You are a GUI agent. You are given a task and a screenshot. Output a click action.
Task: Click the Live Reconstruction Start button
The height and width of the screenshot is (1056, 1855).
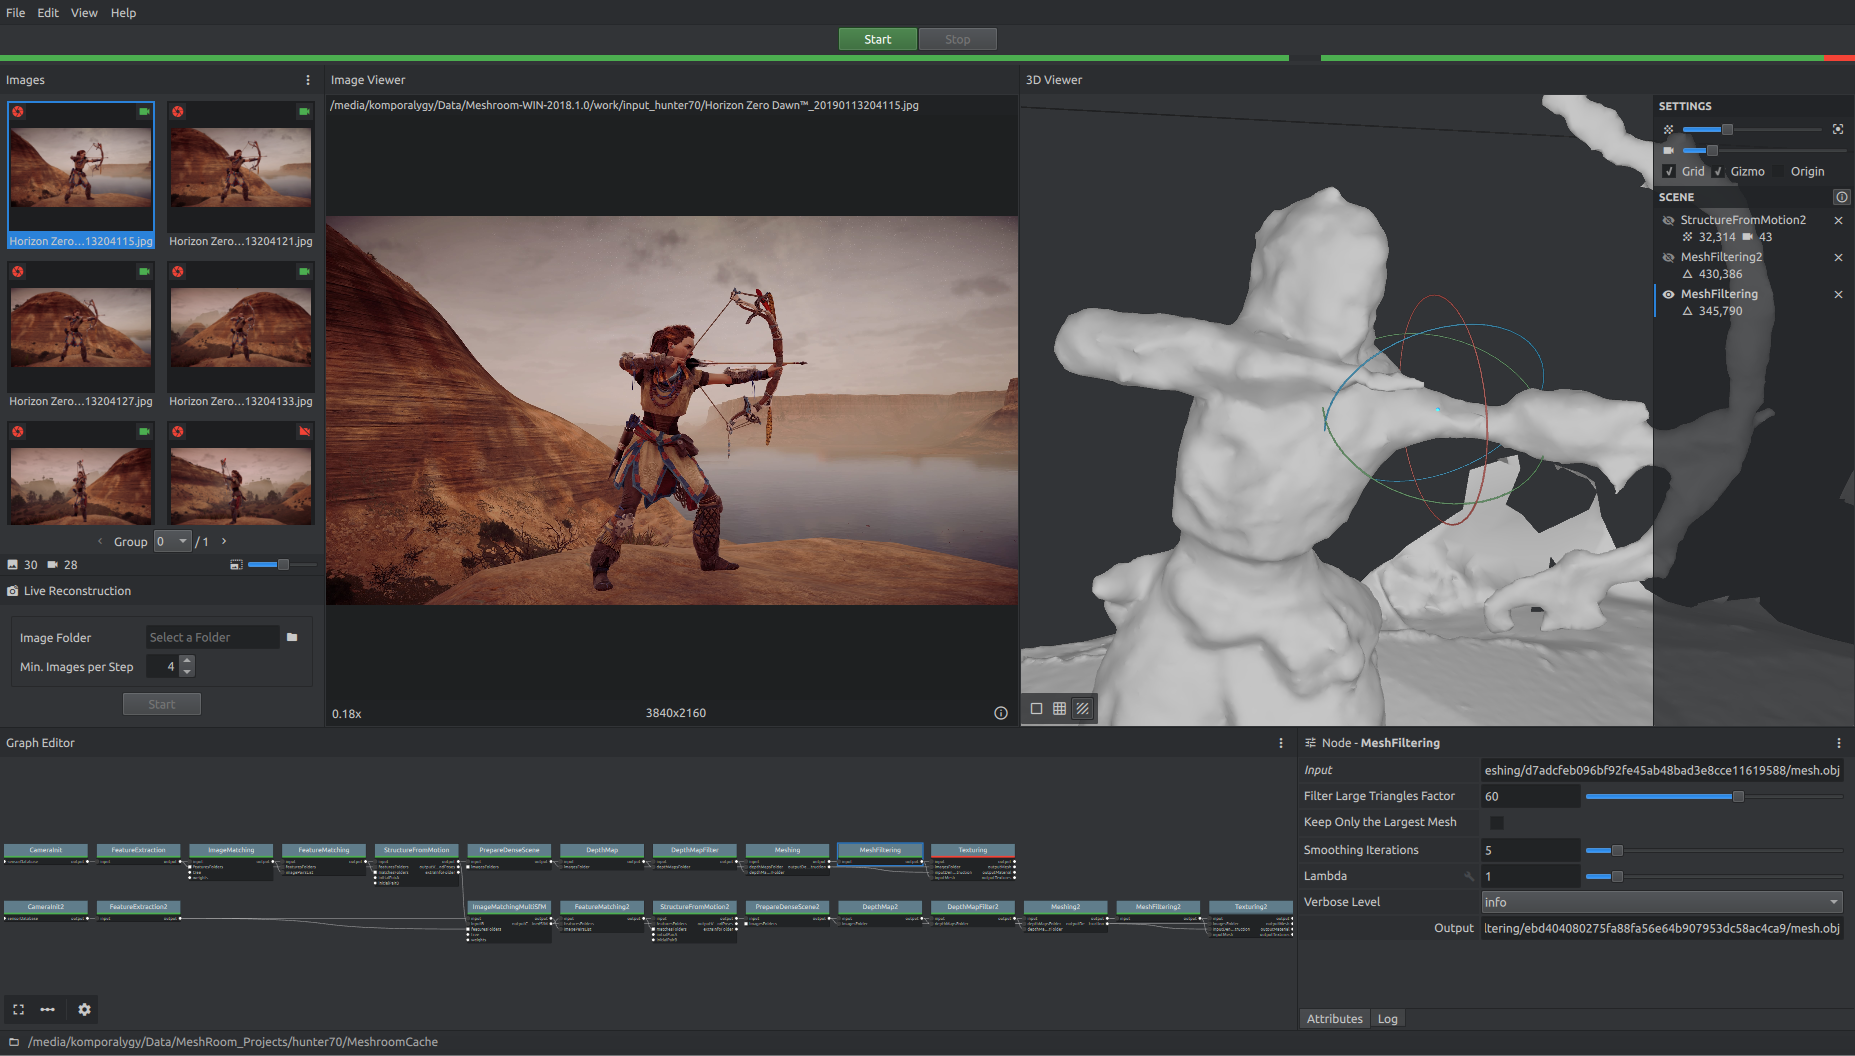click(161, 704)
